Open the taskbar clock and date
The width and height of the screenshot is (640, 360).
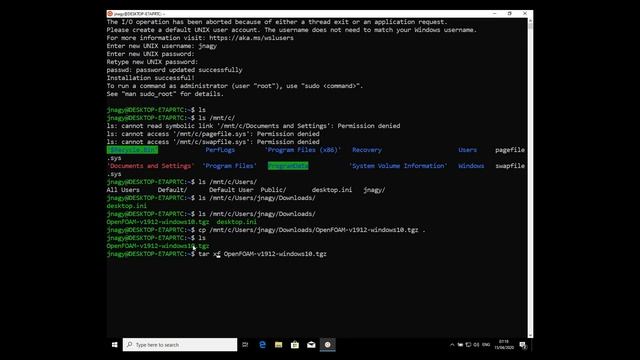pos(504,345)
